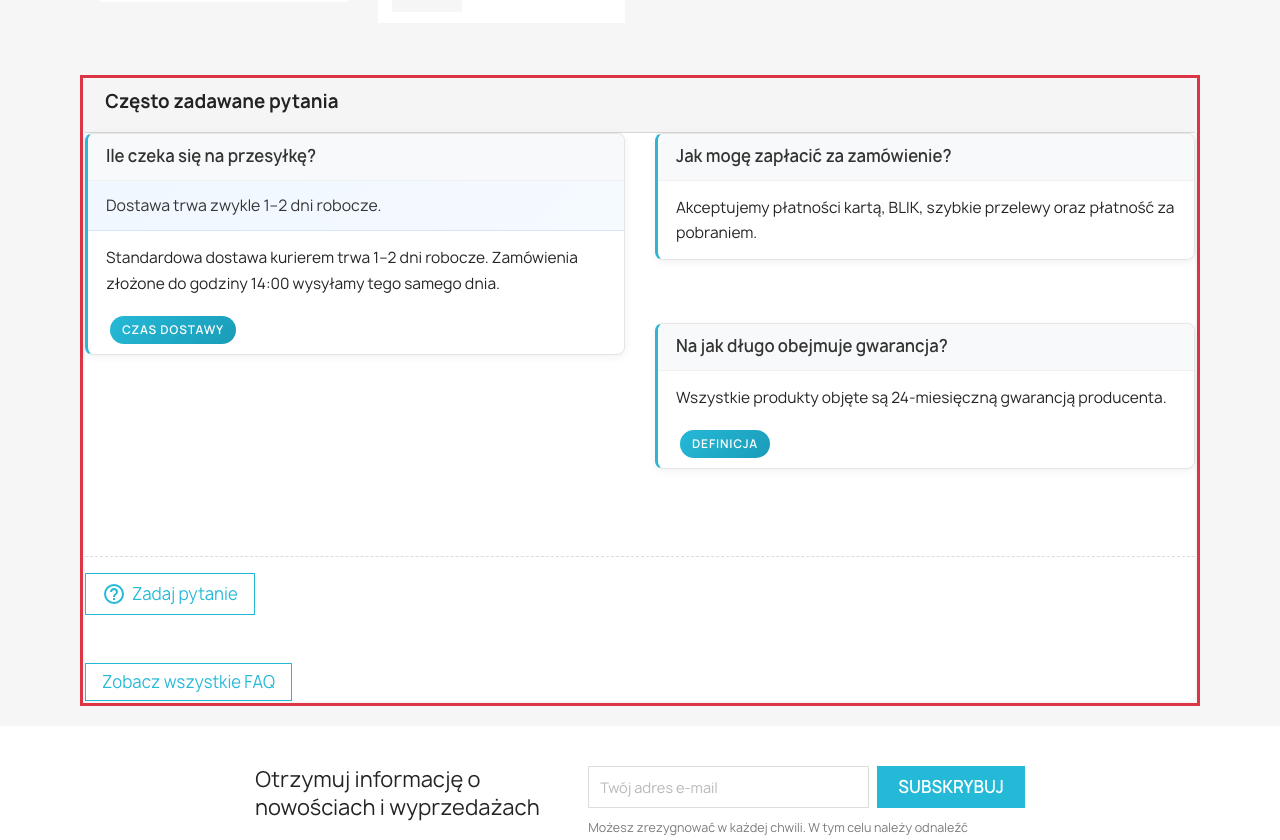Screen dimensions: 1280x840
Task: Select the newsletter heading 'Otrzymuj informację o nowościach'
Action: (x=397, y=793)
